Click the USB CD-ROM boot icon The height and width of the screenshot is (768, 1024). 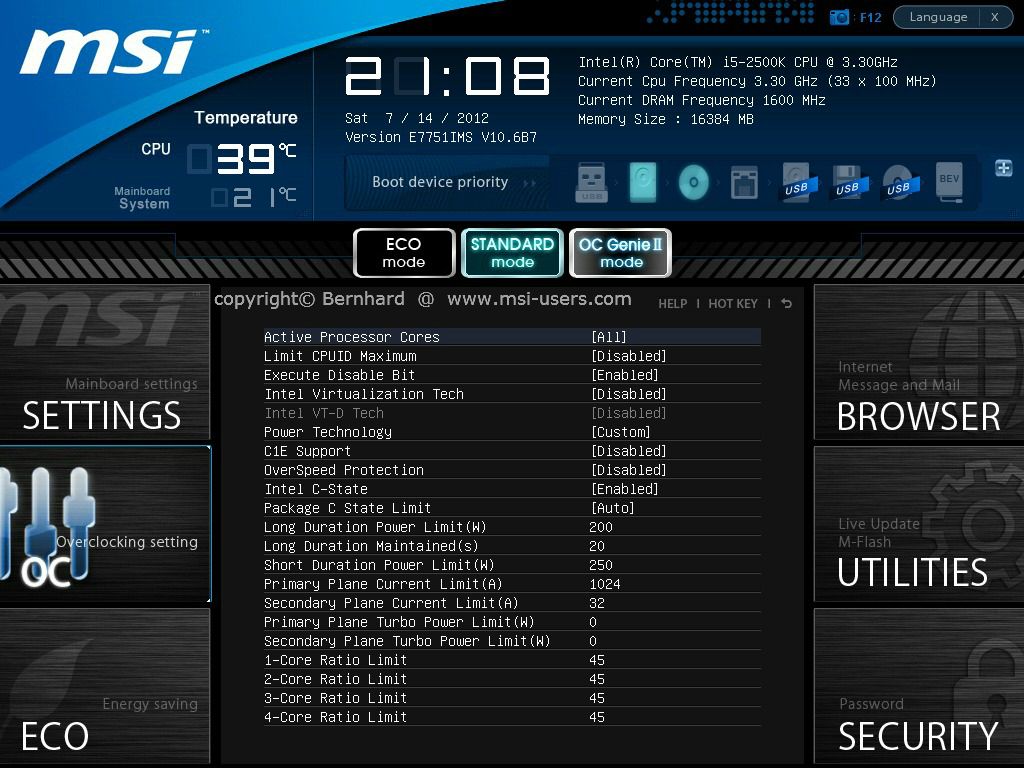[898, 181]
